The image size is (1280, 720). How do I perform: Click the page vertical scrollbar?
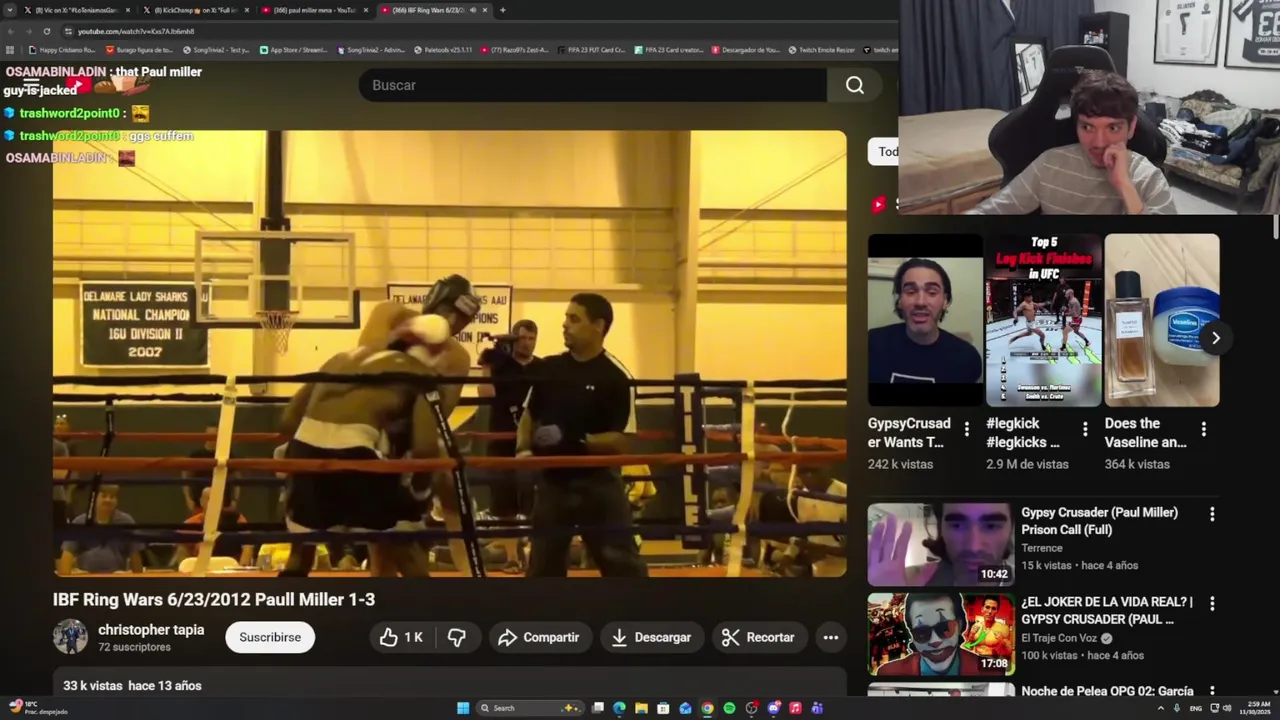1275,228
